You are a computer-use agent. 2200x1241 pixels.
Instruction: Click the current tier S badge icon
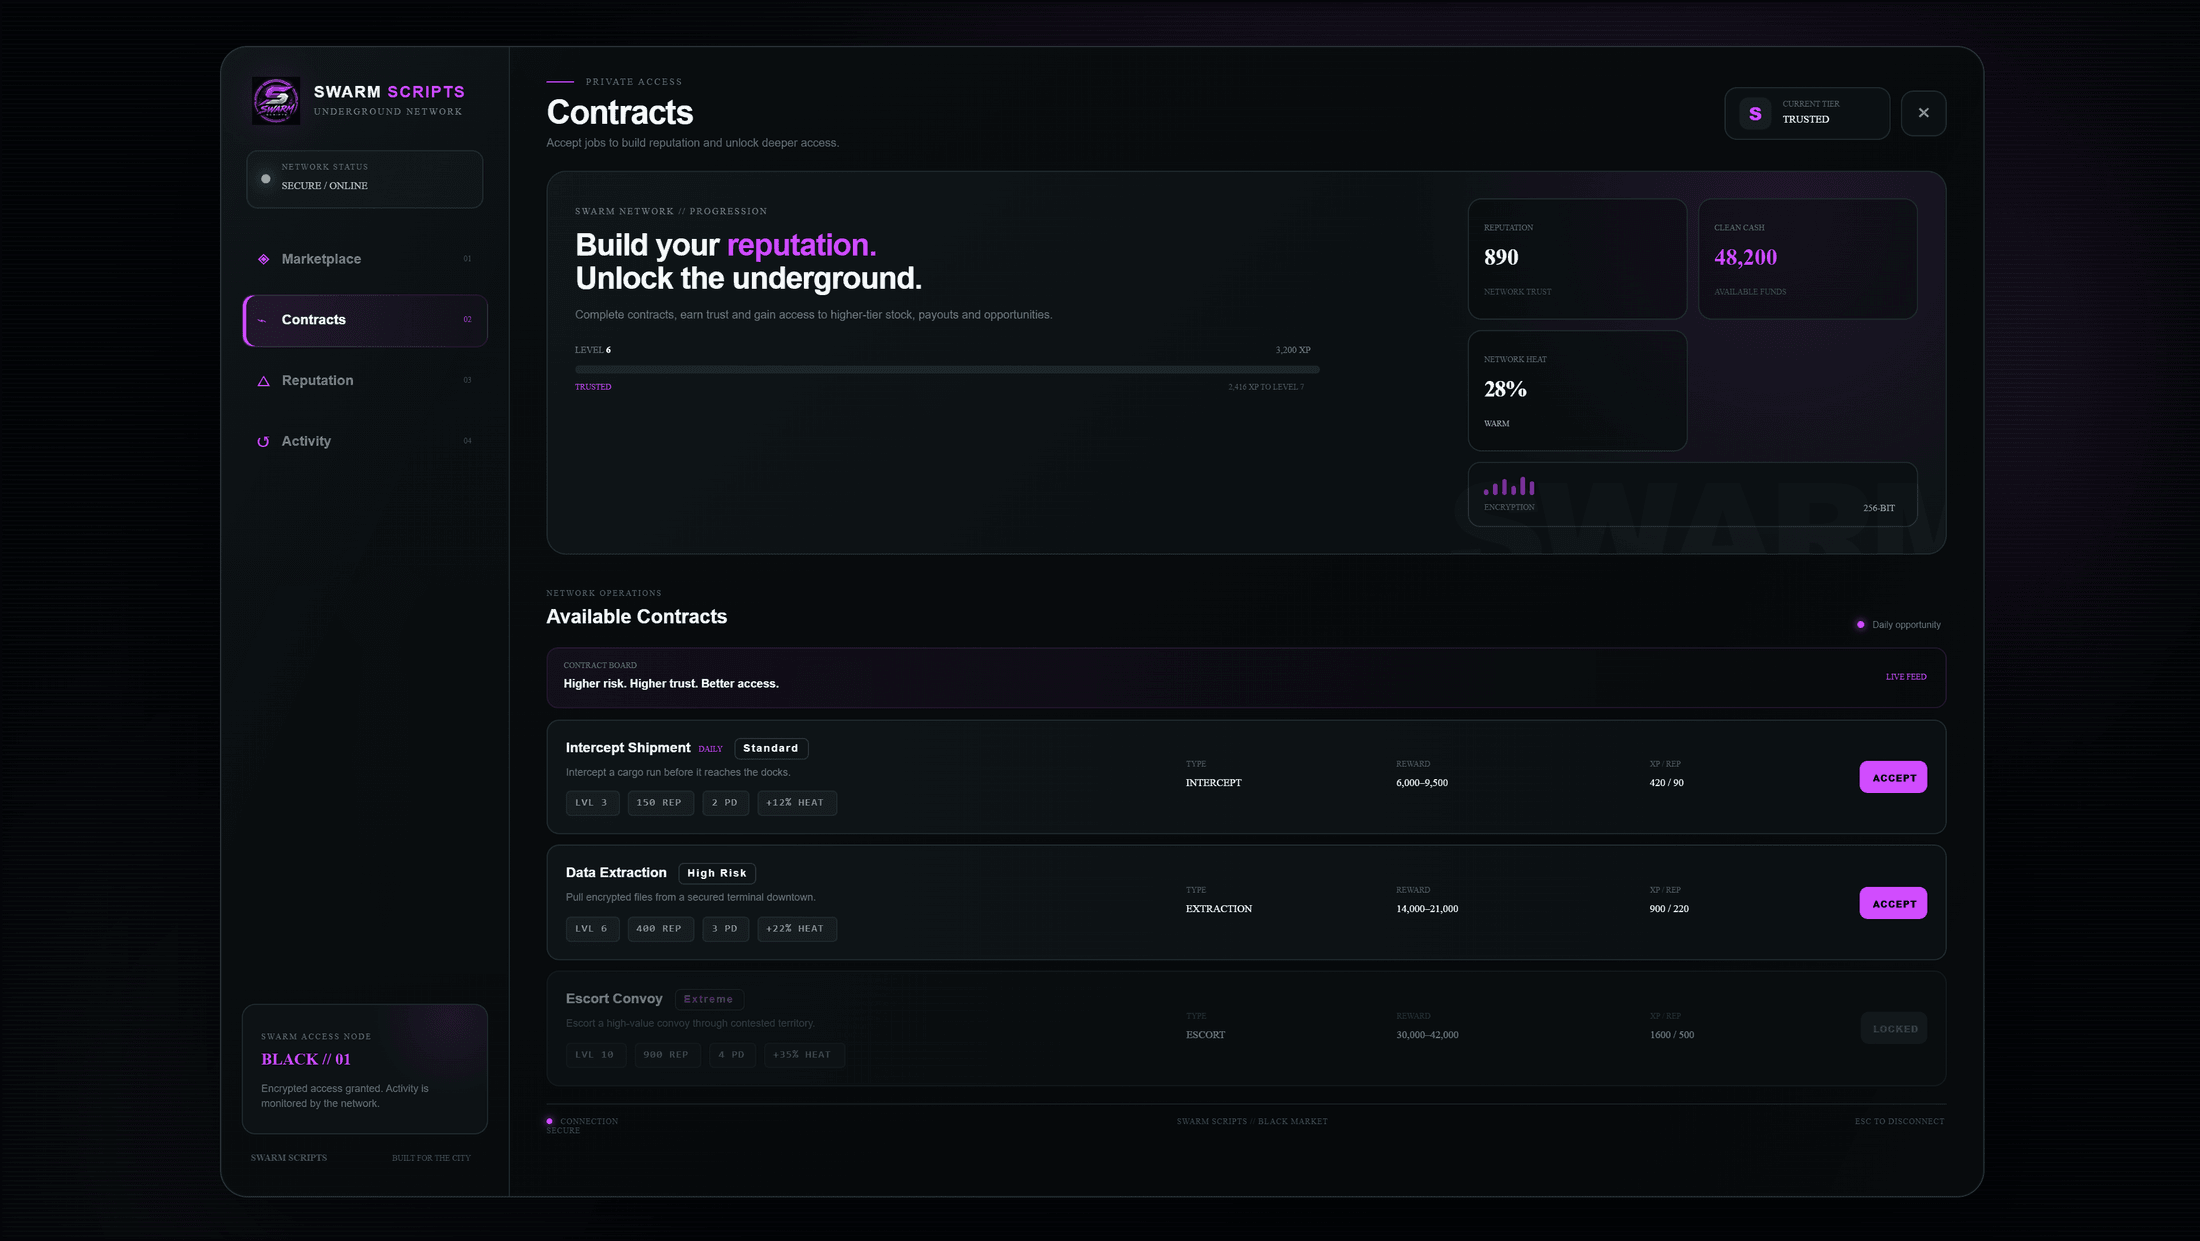(1755, 113)
